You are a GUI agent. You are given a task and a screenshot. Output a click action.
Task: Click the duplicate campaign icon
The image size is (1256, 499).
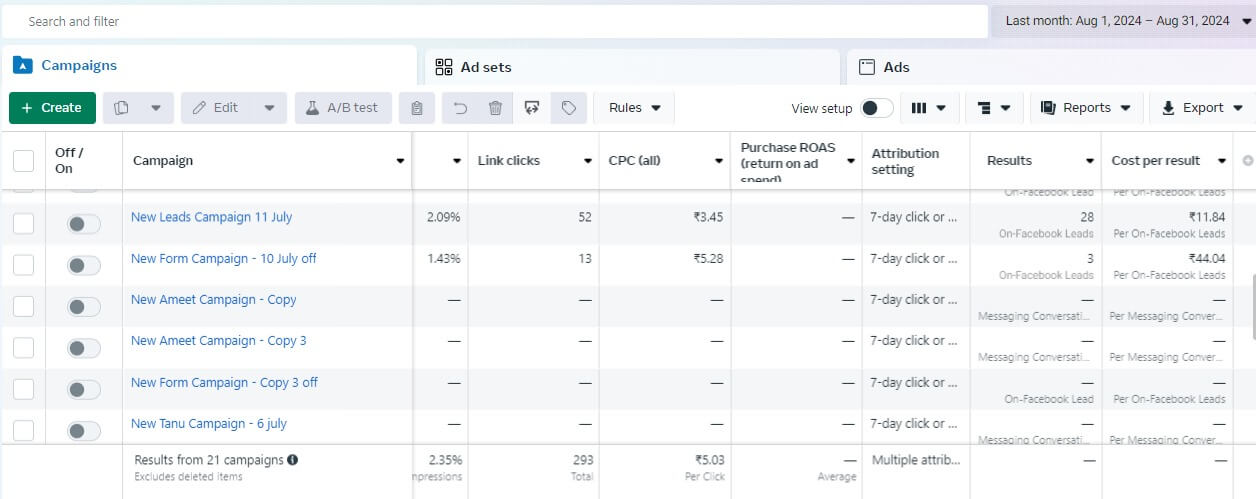122,108
